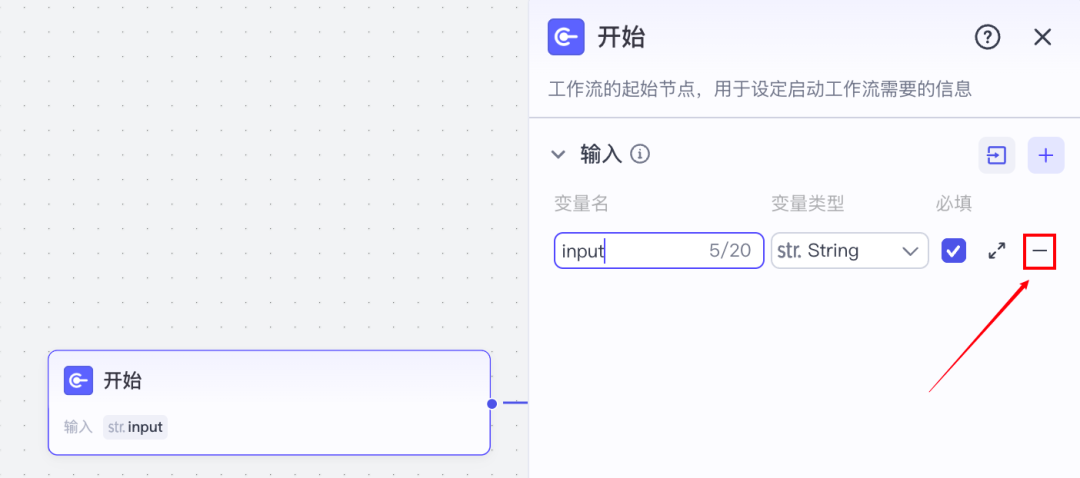Click the 开始 icon in the panel header
This screenshot has height=478, width=1080.
tap(566, 37)
